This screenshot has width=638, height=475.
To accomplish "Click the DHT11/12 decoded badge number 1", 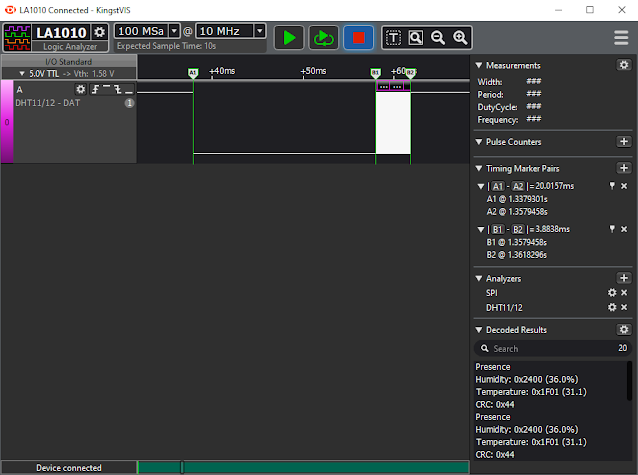I will 129,103.
